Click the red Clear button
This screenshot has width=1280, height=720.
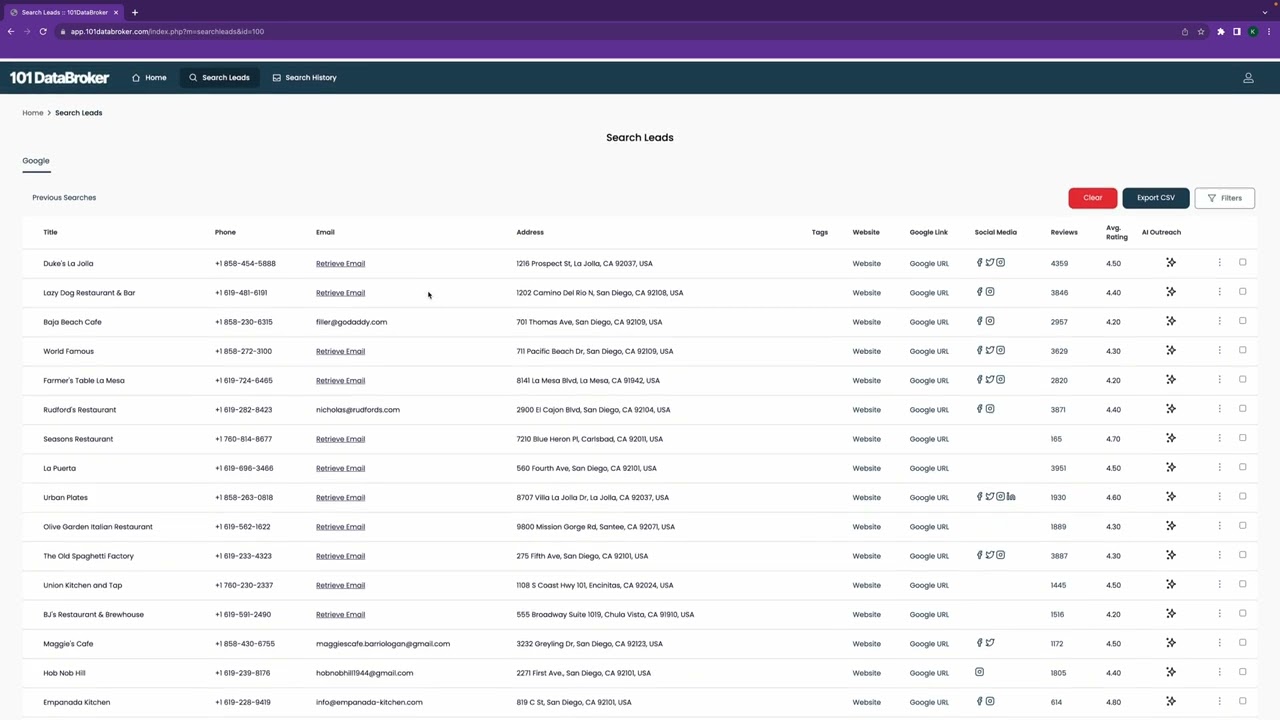[x=1093, y=198]
